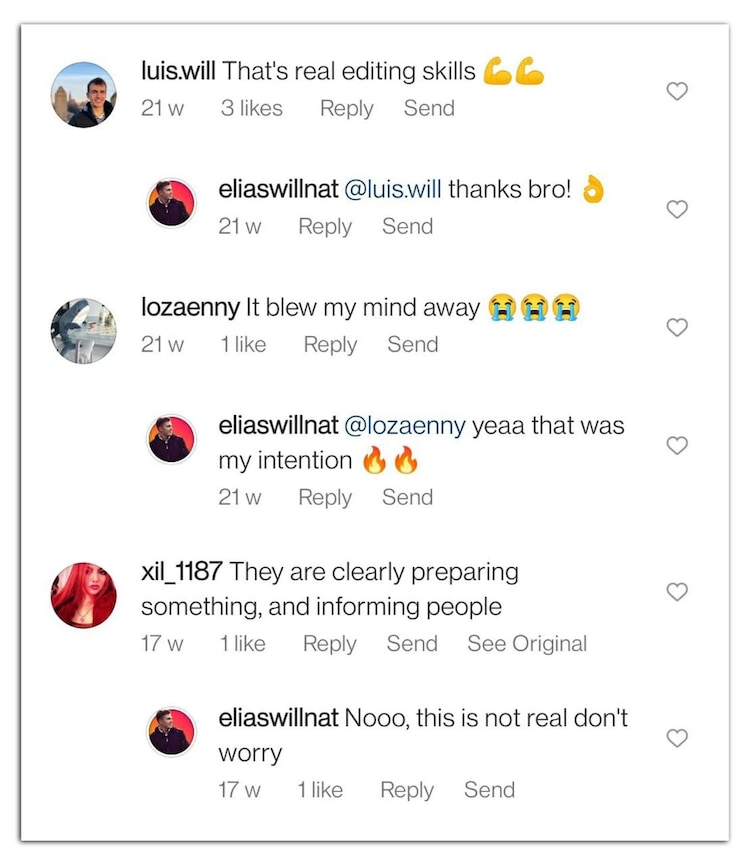Screen dimensions: 750x865
Task: Click See Original on xil_1187's comment
Action: [527, 643]
